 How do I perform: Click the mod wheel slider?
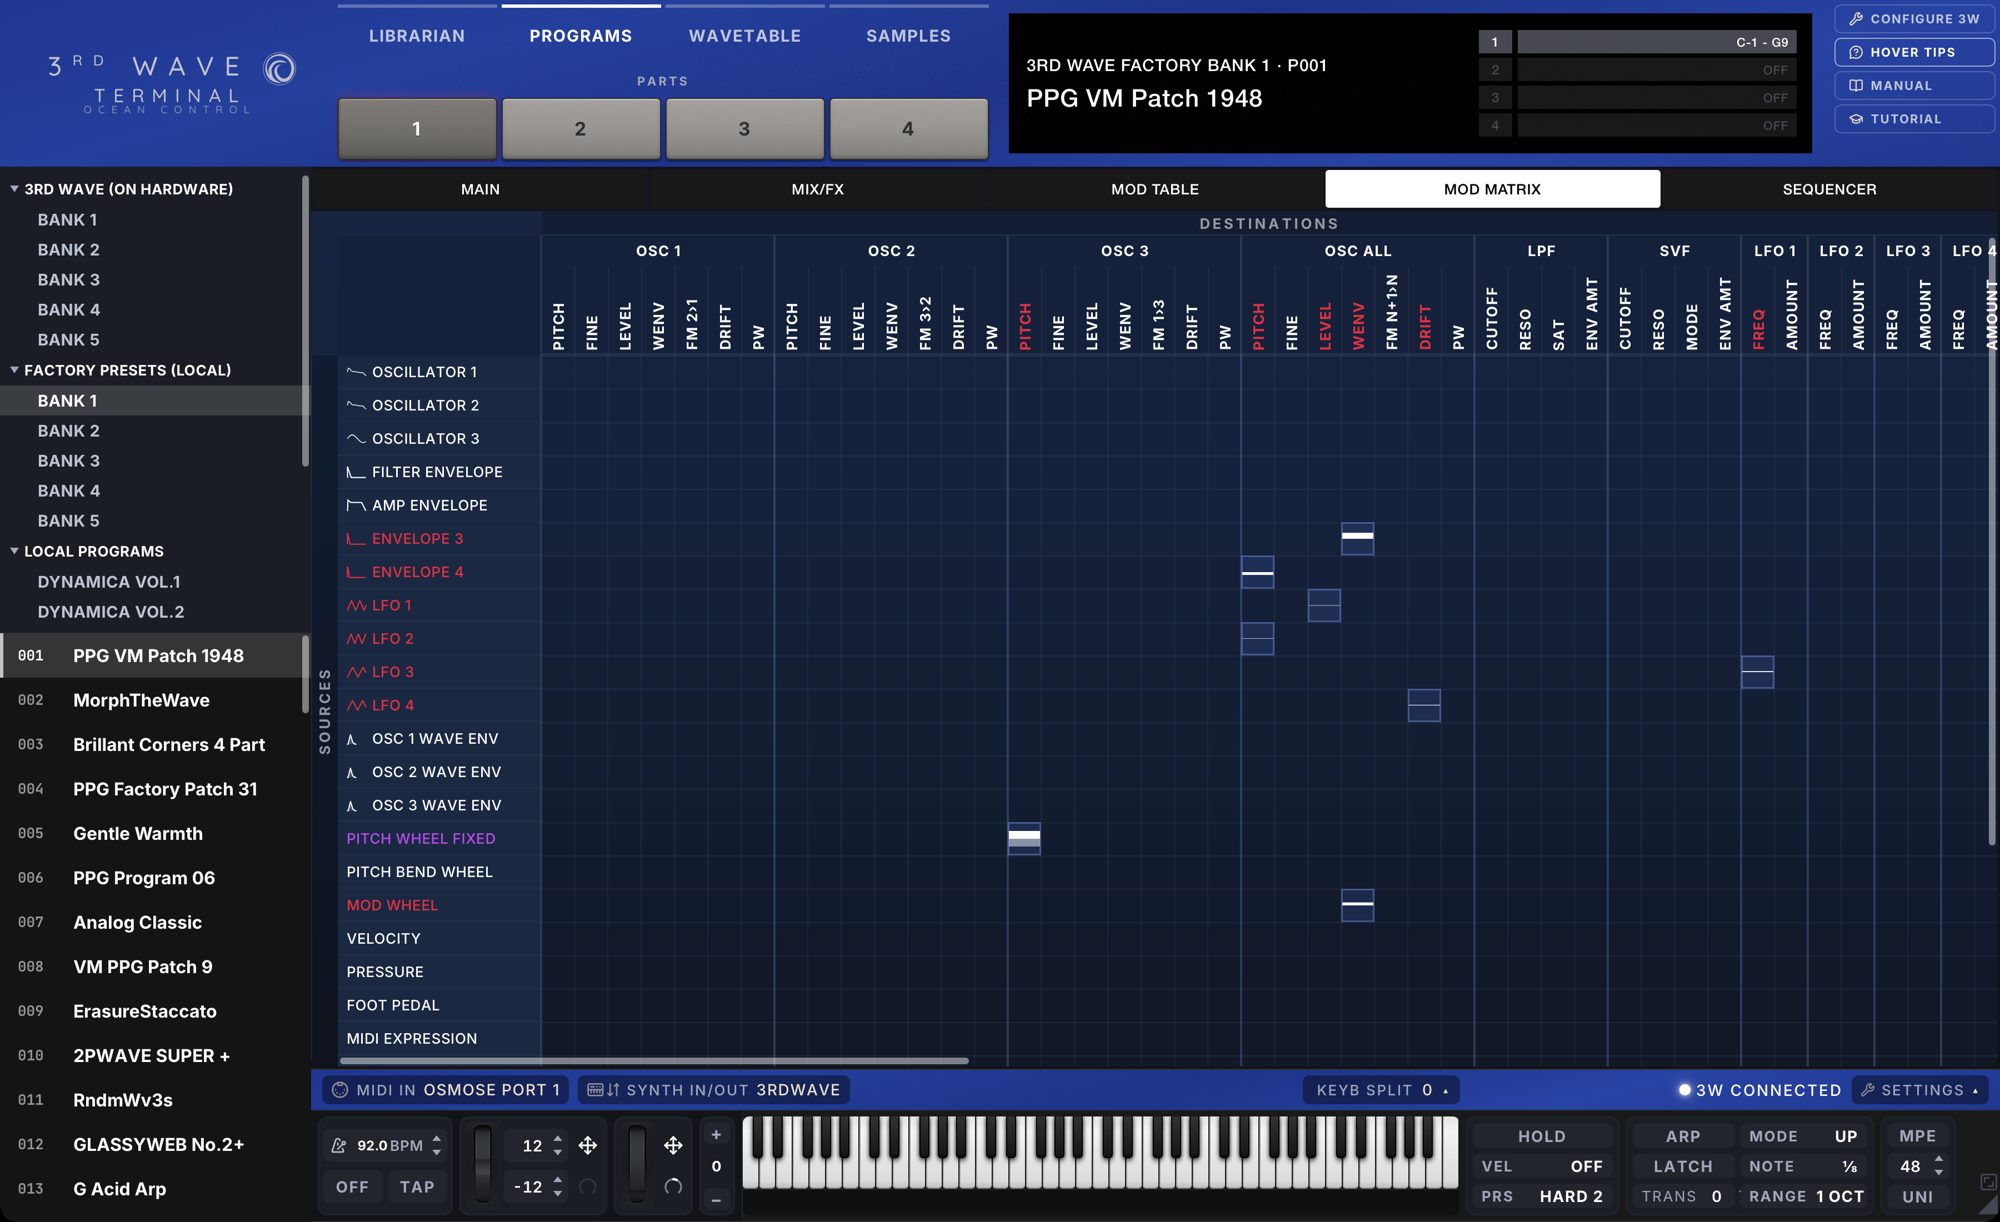coord(637,1165)
